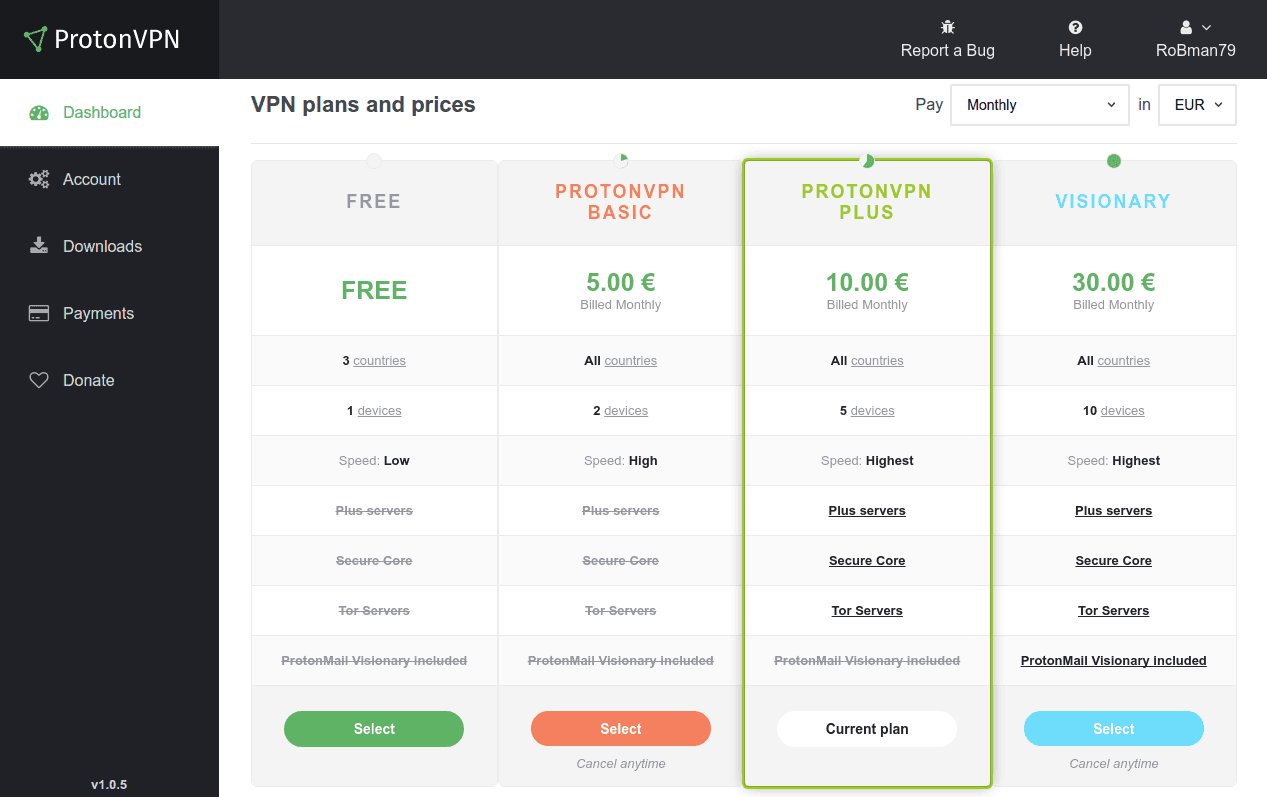Click the Downloads sidebar icon

coord(38,245)
